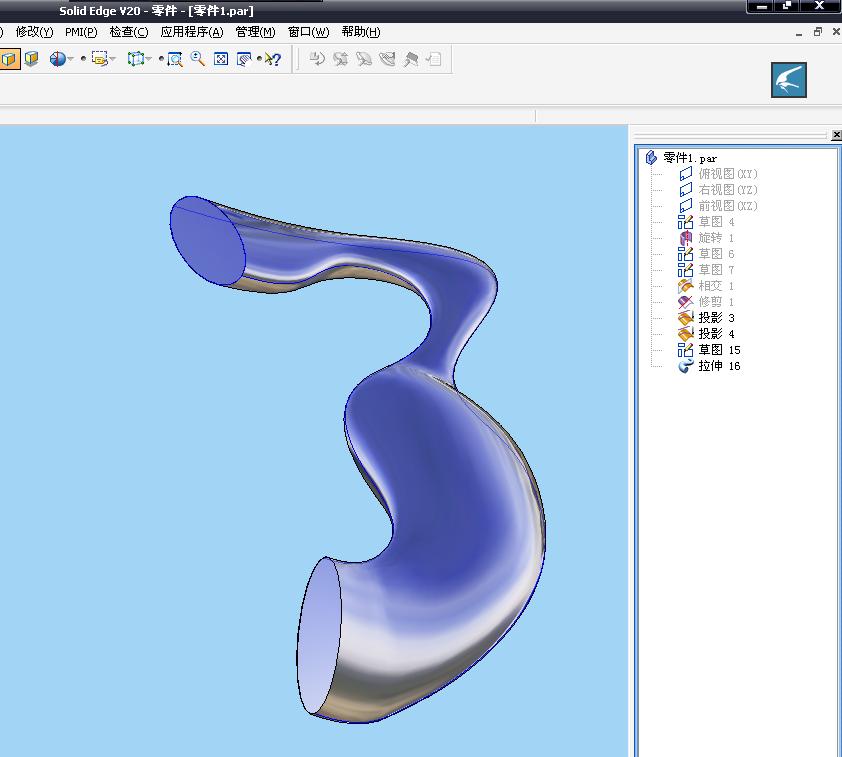
Task: Click the blue sphere render style icon
Action: click(57, 59)
